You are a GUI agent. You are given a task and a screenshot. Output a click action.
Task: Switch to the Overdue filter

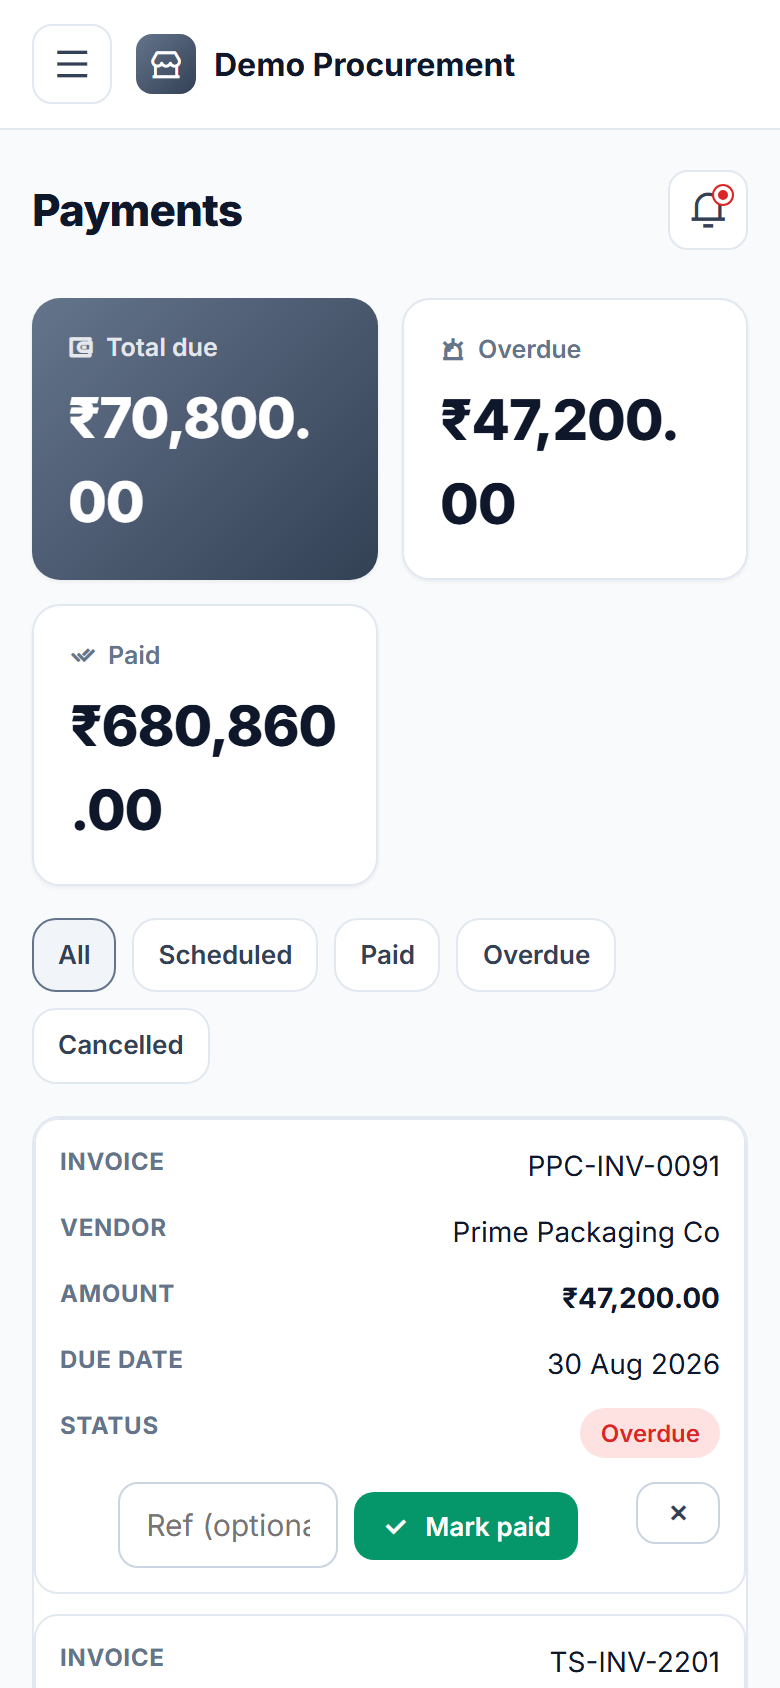[536, 955]
